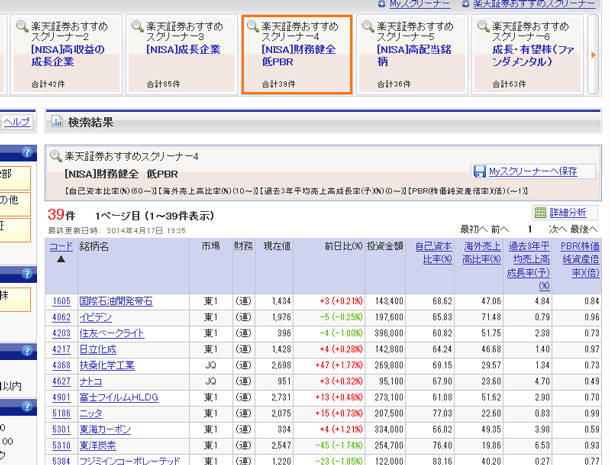Click 最終更新日時 2014年4月17日 timestamp text
The image size is (610, 465).
tap(117, 231)
